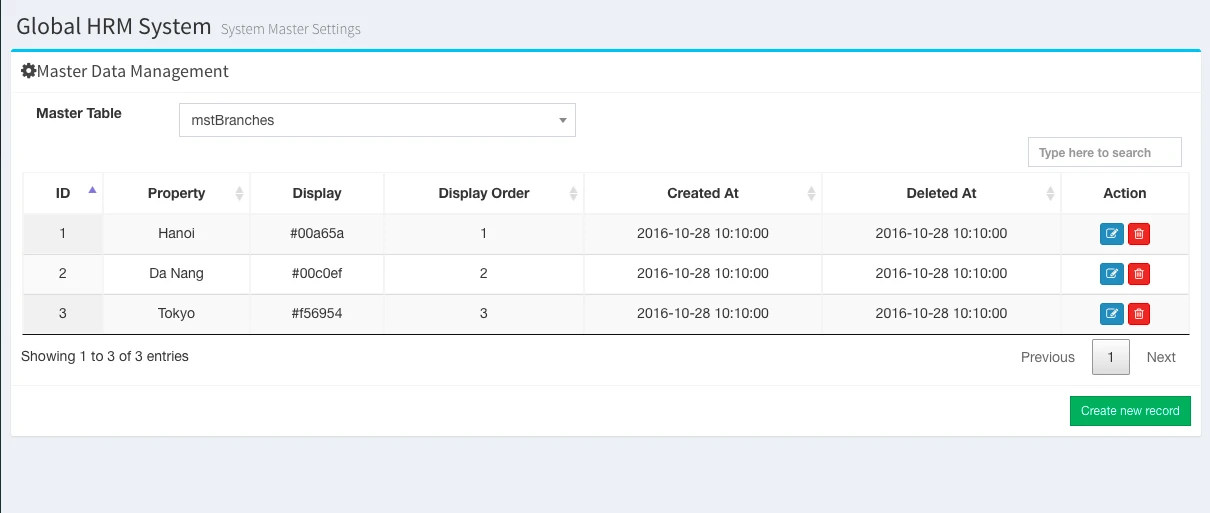This screenshot has width=1210, height=513.
Task: Click the Master Data Management gear icon
Action: (28, 71)
